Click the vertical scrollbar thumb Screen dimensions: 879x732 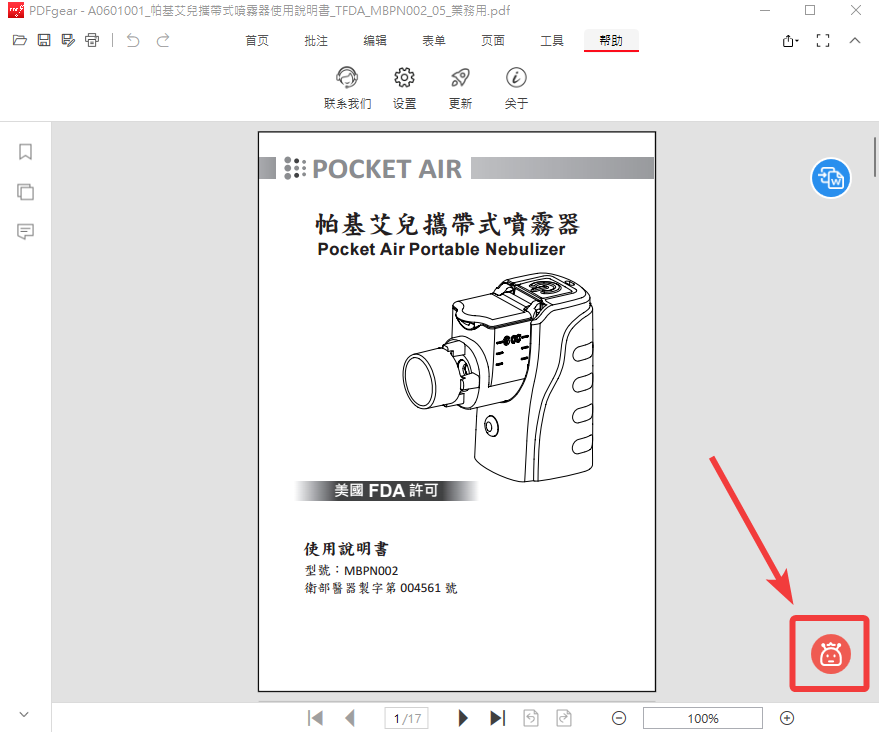[875, 157]
